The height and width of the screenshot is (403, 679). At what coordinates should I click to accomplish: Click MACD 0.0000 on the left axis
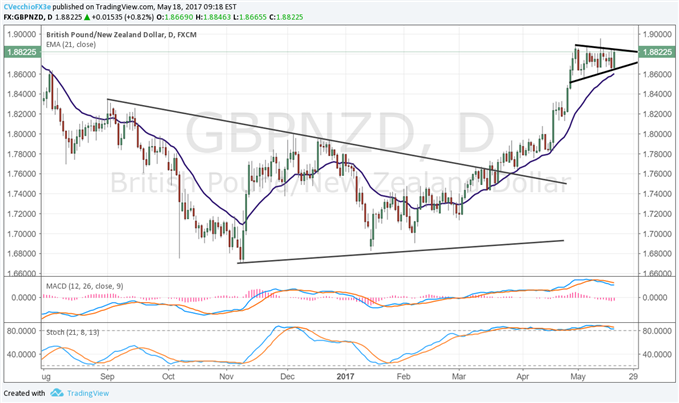(24, 297)
